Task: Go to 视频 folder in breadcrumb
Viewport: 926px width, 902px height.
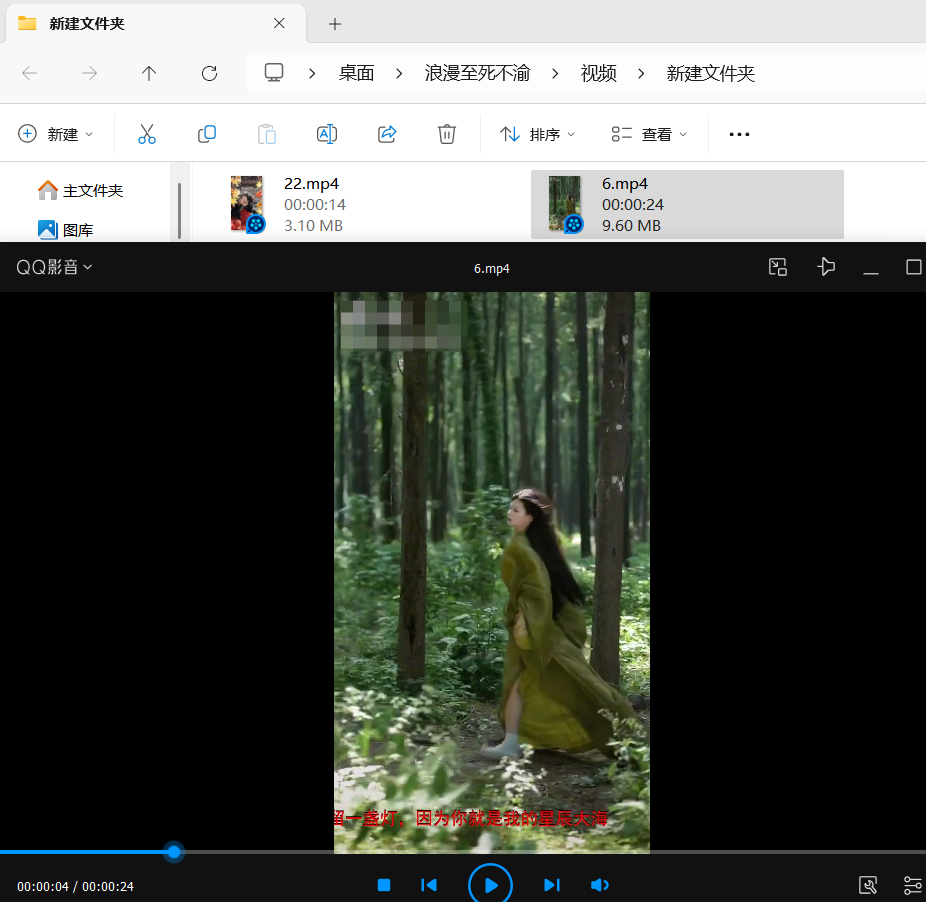Action: (x=598, y=73)
